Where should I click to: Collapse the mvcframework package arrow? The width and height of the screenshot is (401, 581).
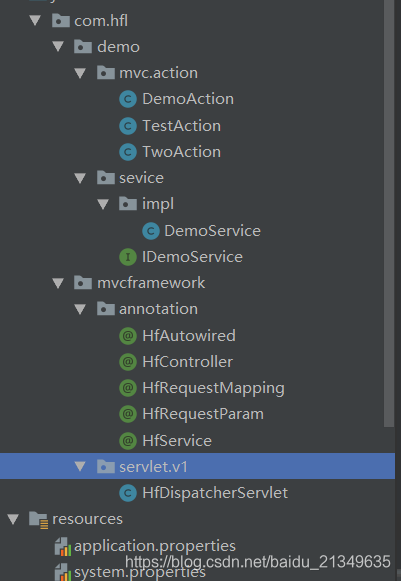coord(58,283)
